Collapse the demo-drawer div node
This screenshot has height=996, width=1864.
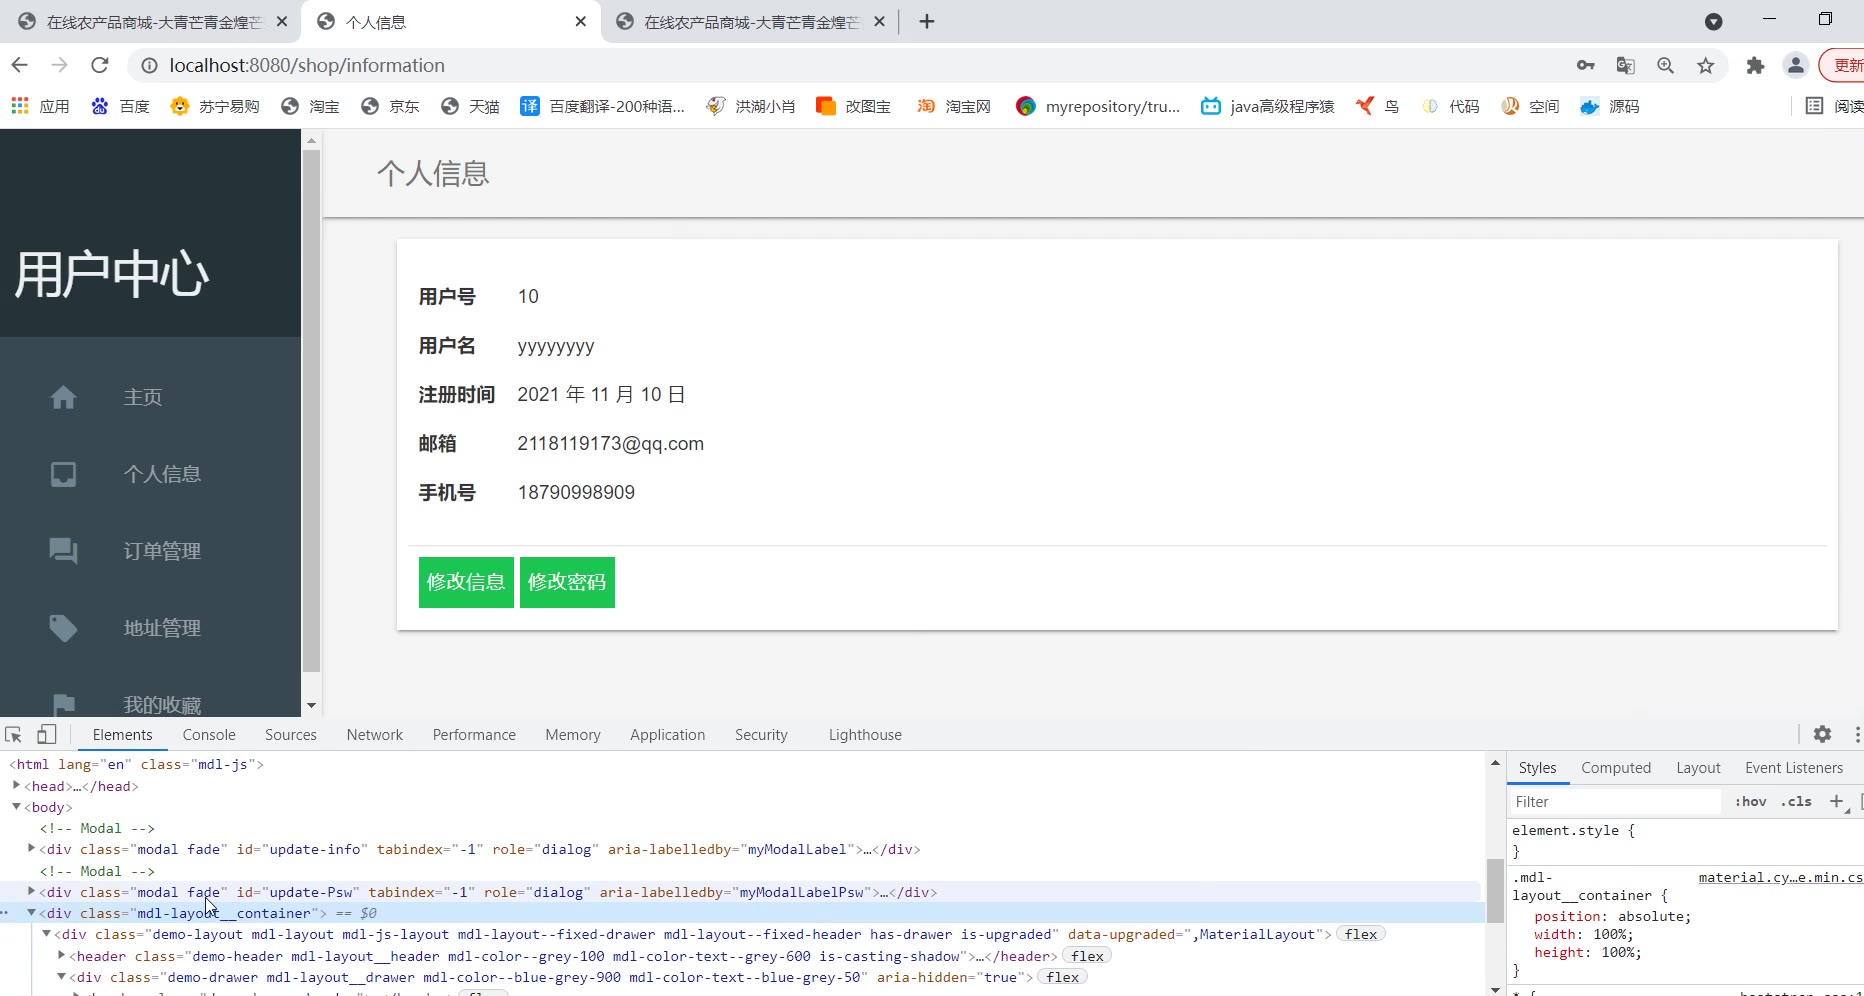(61, 977)
